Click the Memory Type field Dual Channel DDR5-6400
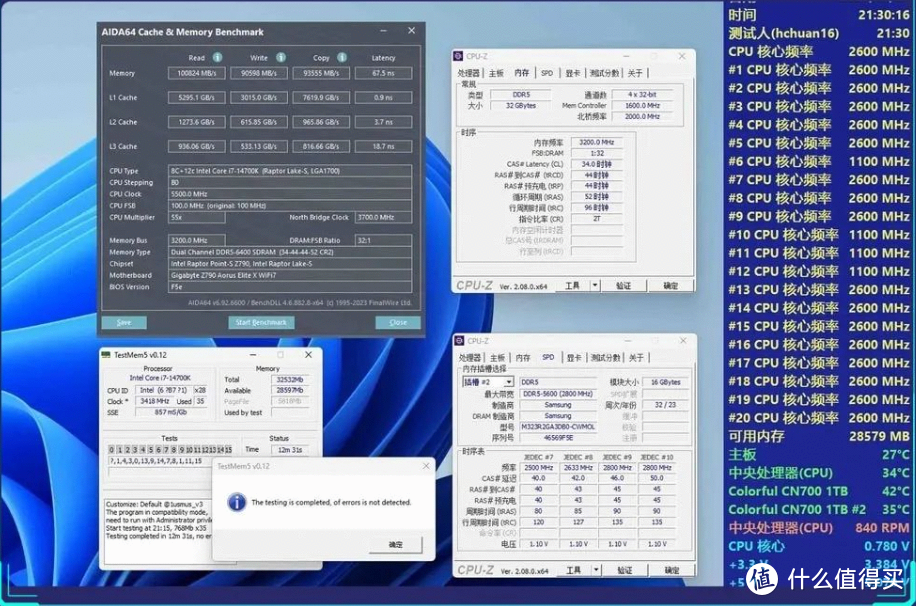The image size is (916, 606). click(290, 252)
